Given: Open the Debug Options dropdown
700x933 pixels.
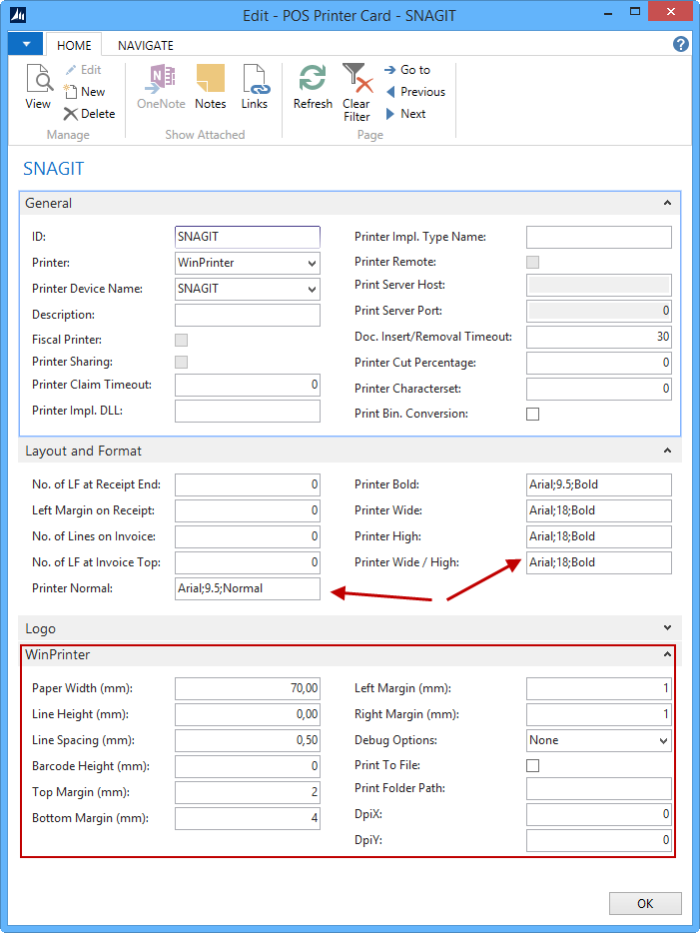Looking at the screenshot, I should click(x=663, y=741).
